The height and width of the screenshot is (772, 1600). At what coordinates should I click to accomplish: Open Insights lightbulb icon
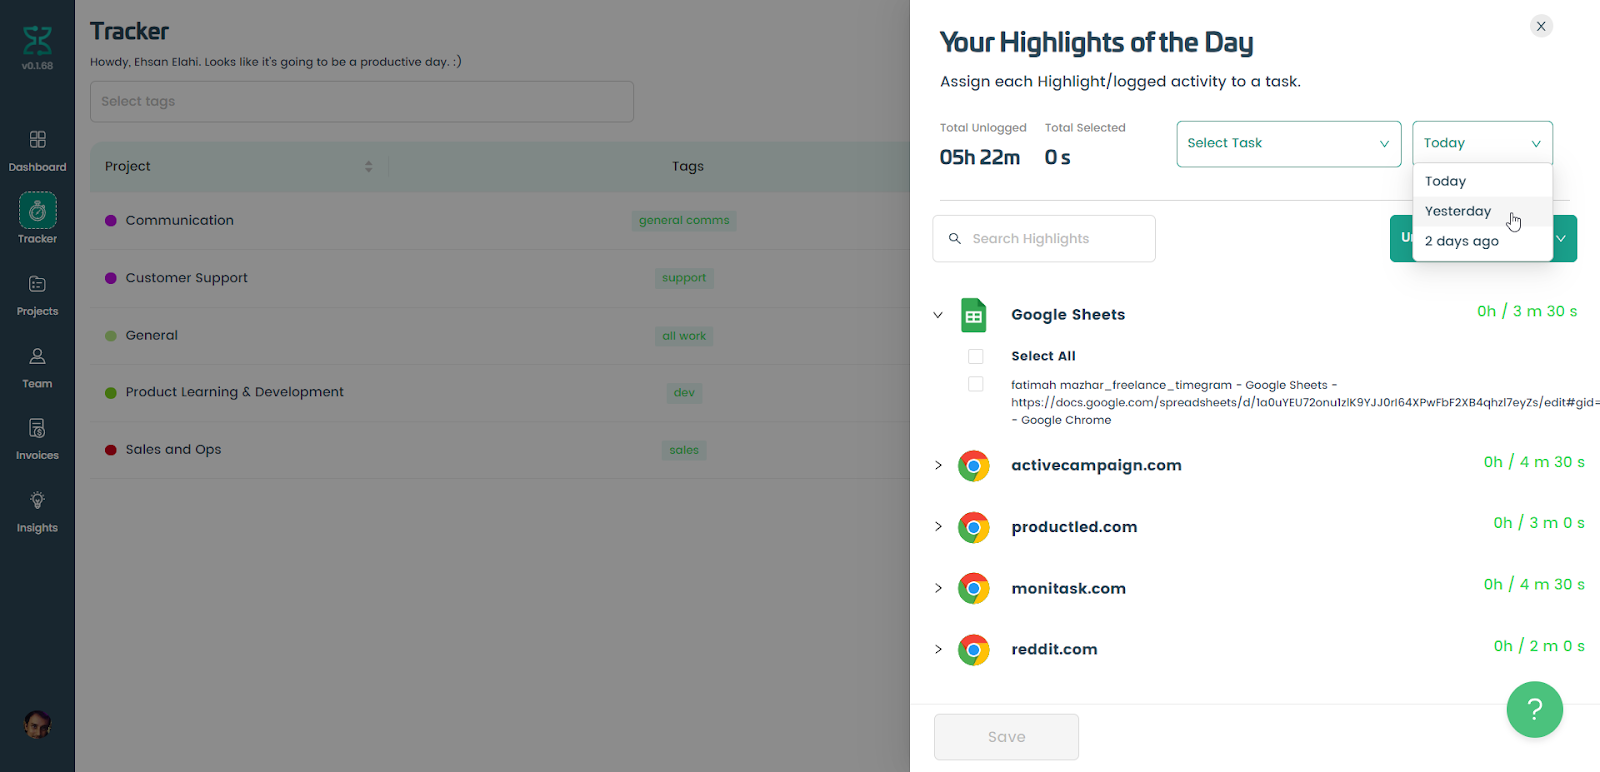[x=37, y=500]
